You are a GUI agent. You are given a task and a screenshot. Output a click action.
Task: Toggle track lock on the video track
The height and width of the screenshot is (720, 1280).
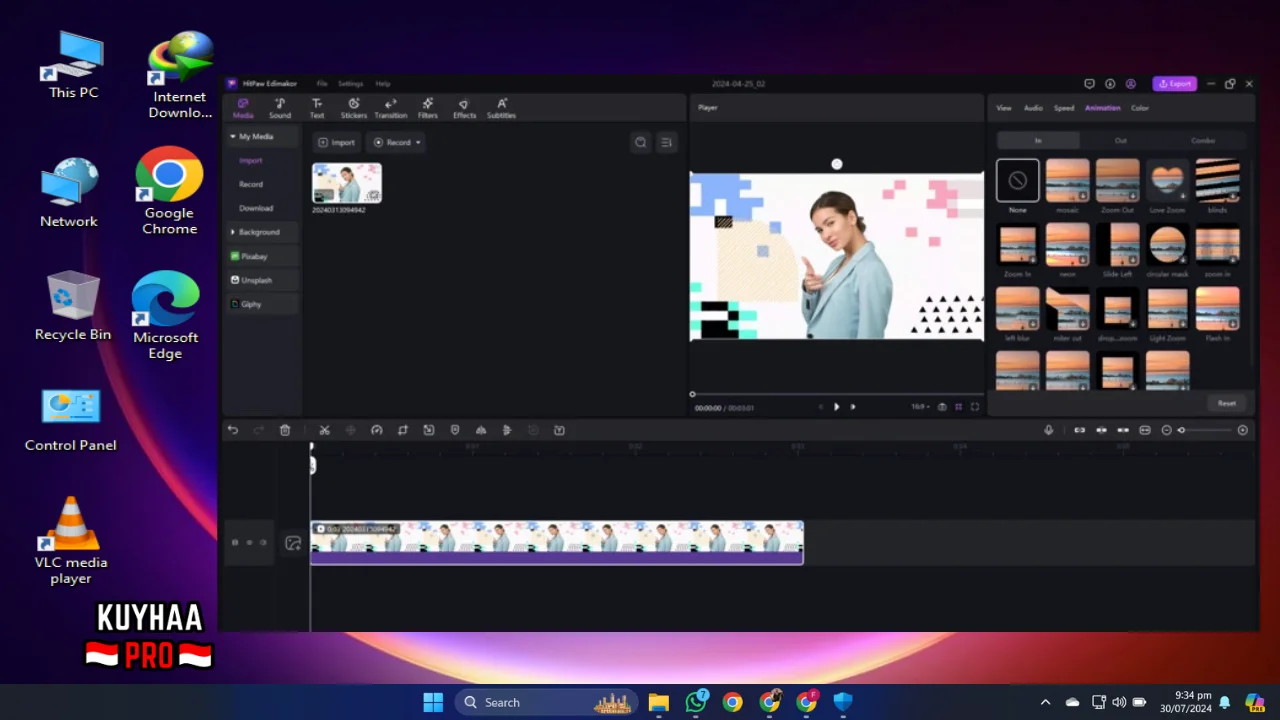[235, 543]
